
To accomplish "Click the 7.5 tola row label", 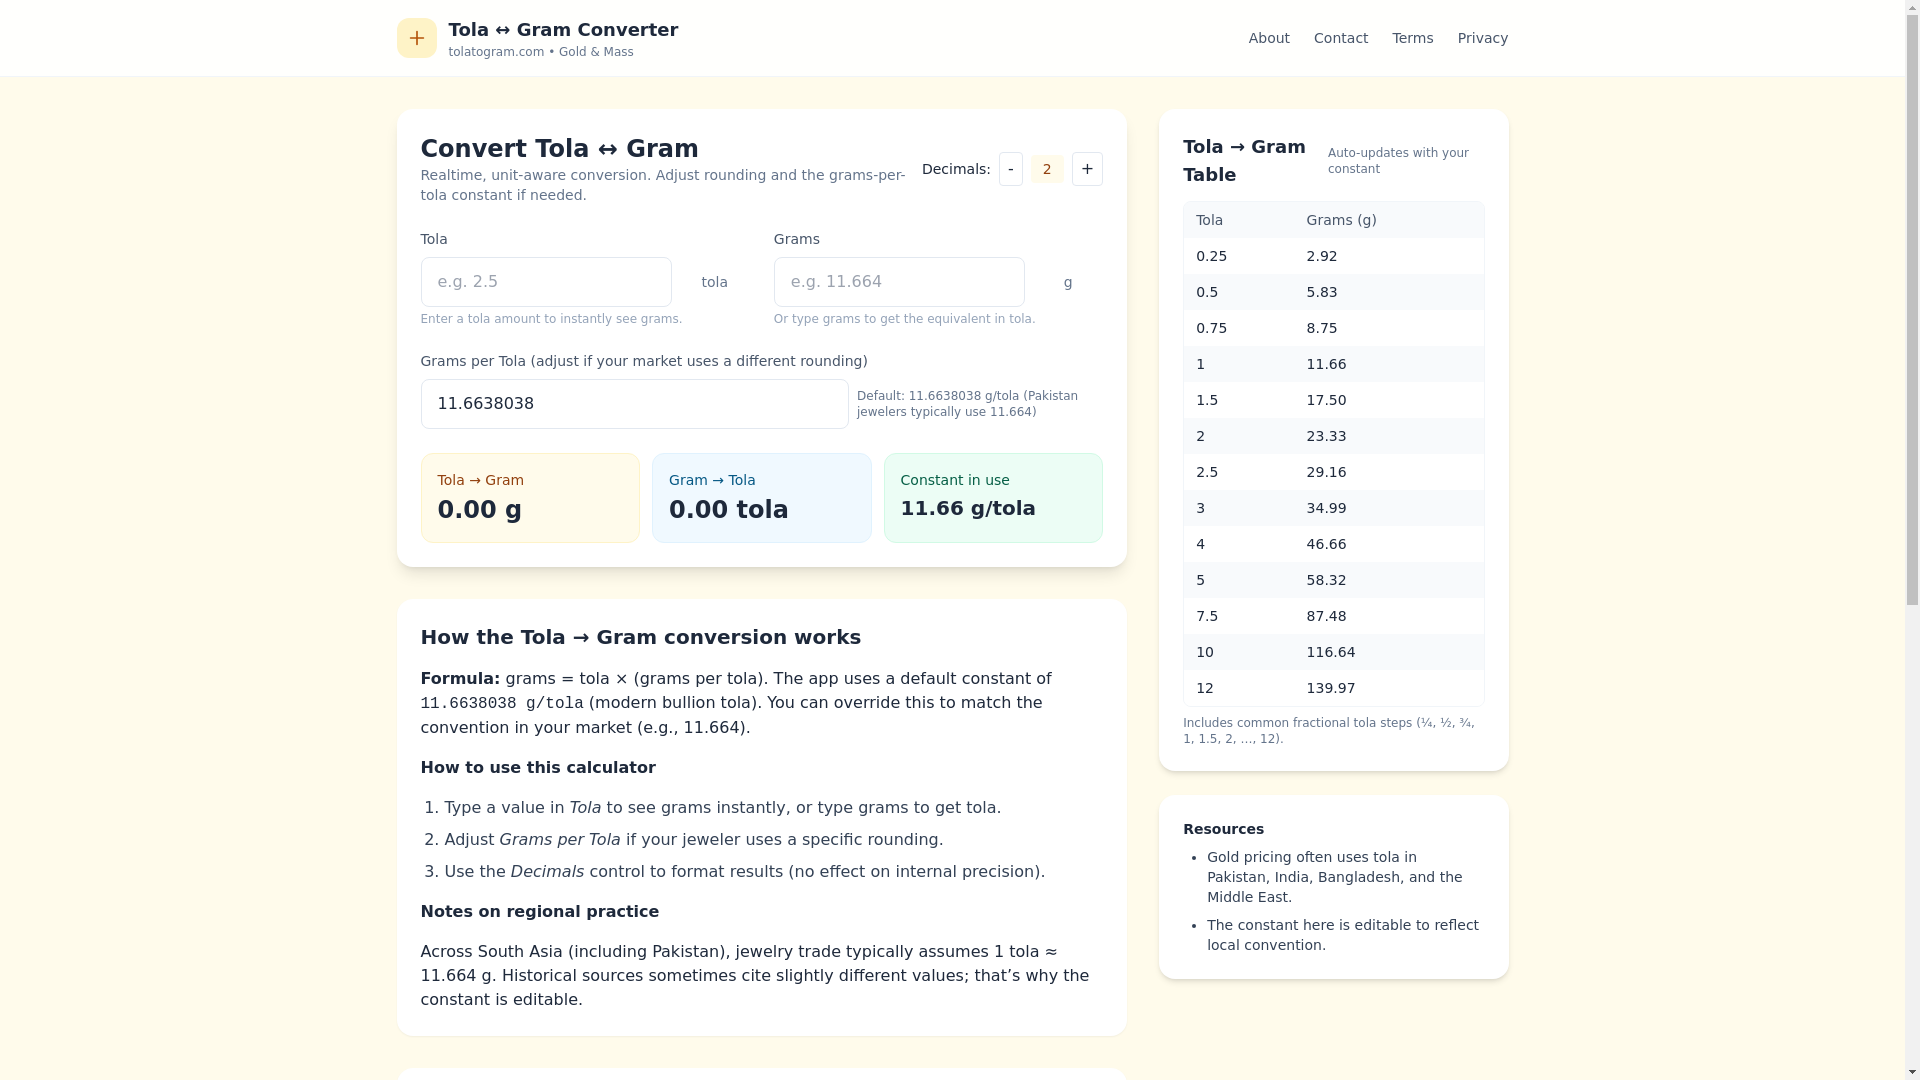I will coord(1207,616).
